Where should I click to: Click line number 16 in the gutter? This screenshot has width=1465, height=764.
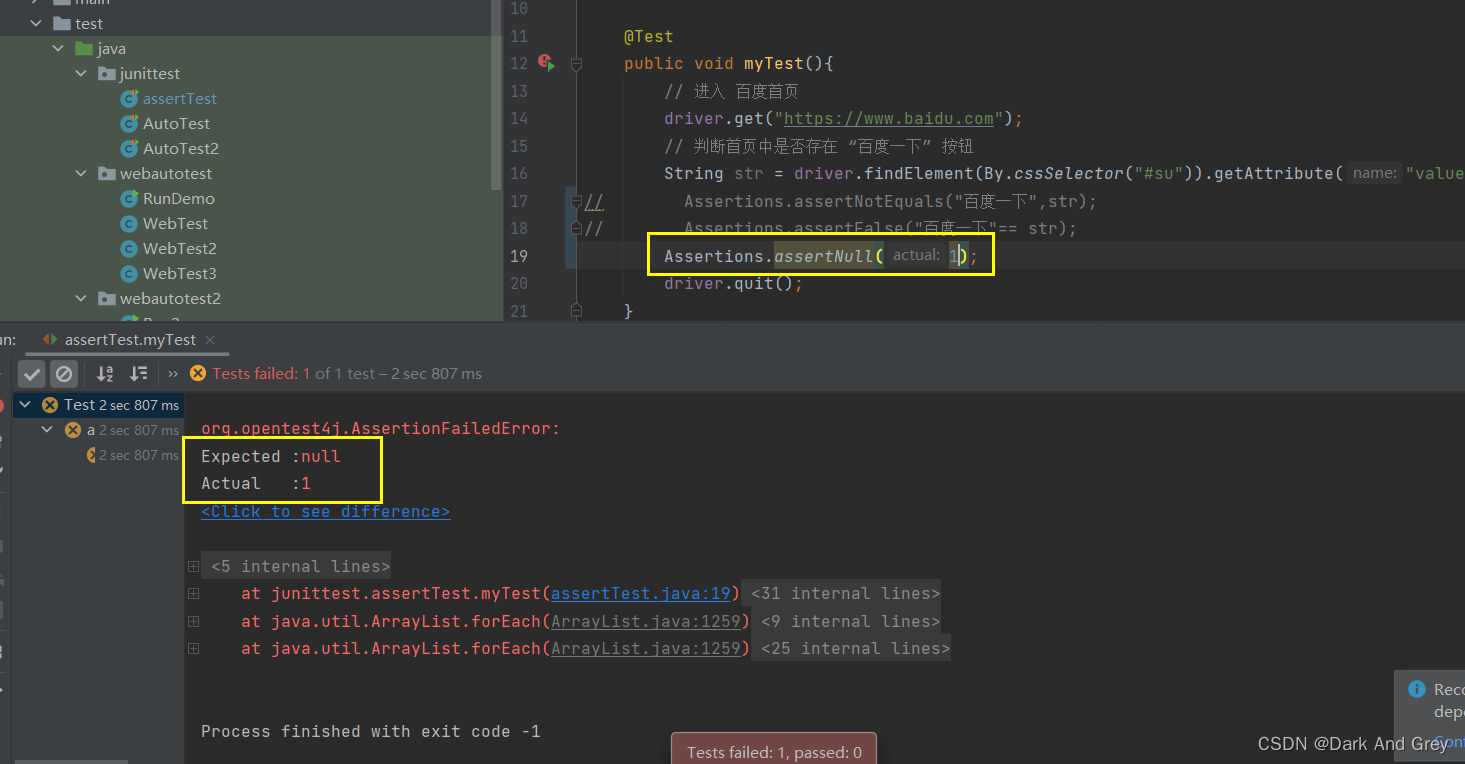[518, 174]
